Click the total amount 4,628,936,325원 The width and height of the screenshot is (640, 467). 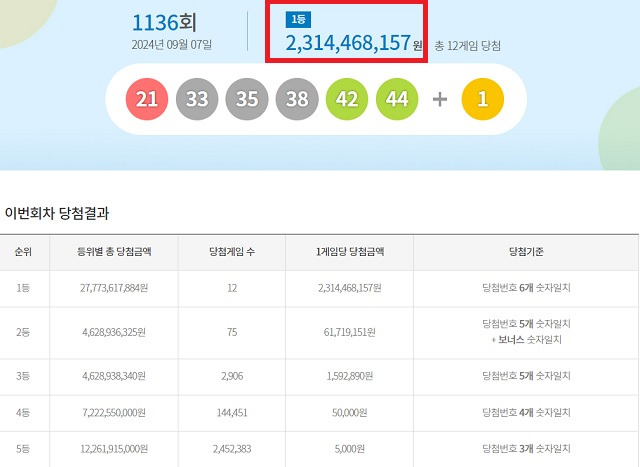114,332
